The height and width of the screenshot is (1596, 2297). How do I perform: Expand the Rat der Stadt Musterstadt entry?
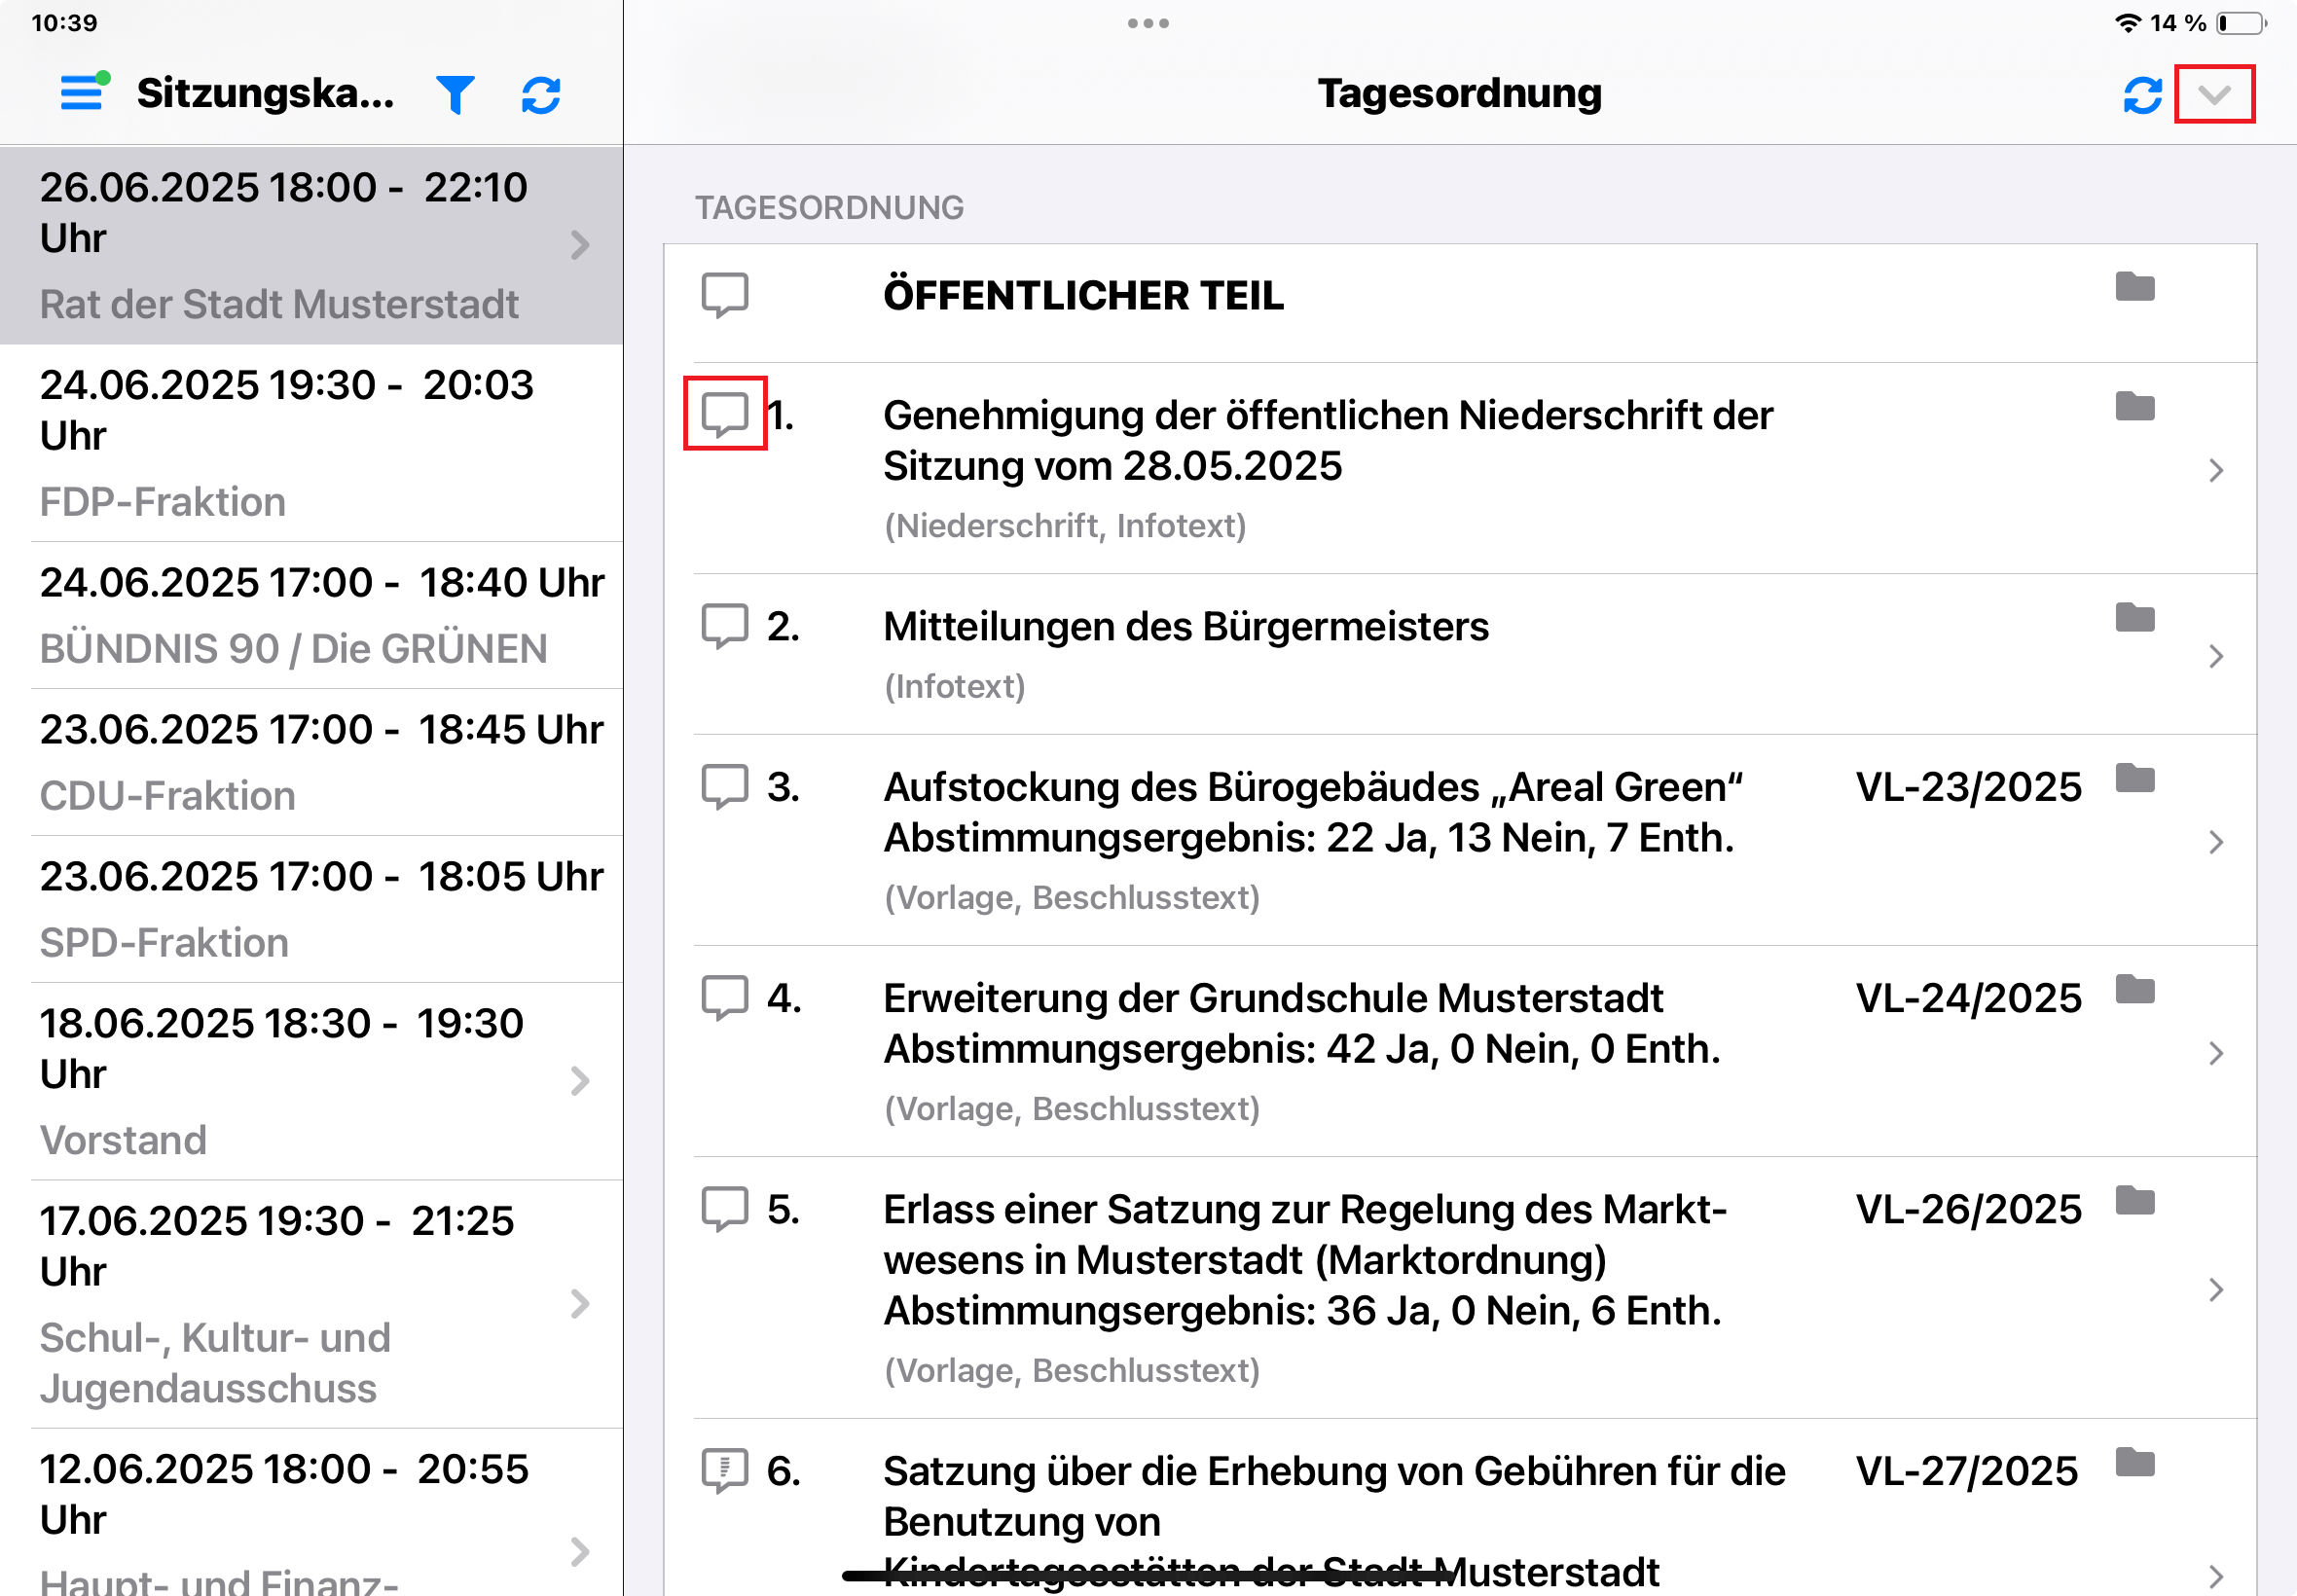click(x=583, y=243)
